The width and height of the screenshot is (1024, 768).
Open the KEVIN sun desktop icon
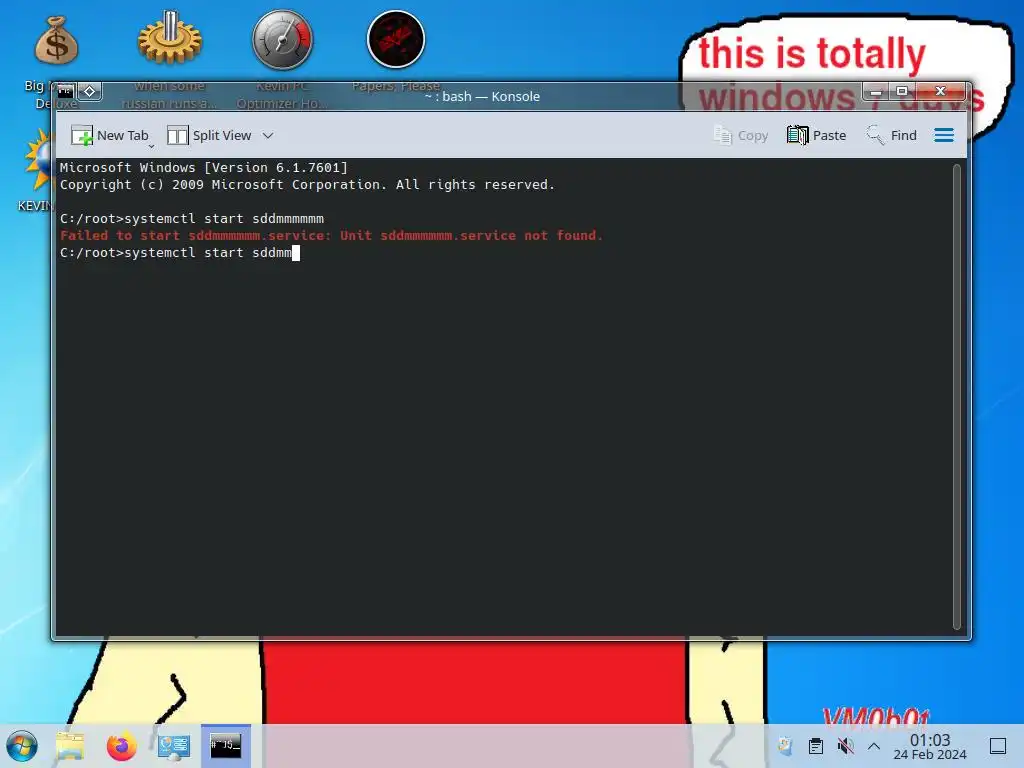39,160
